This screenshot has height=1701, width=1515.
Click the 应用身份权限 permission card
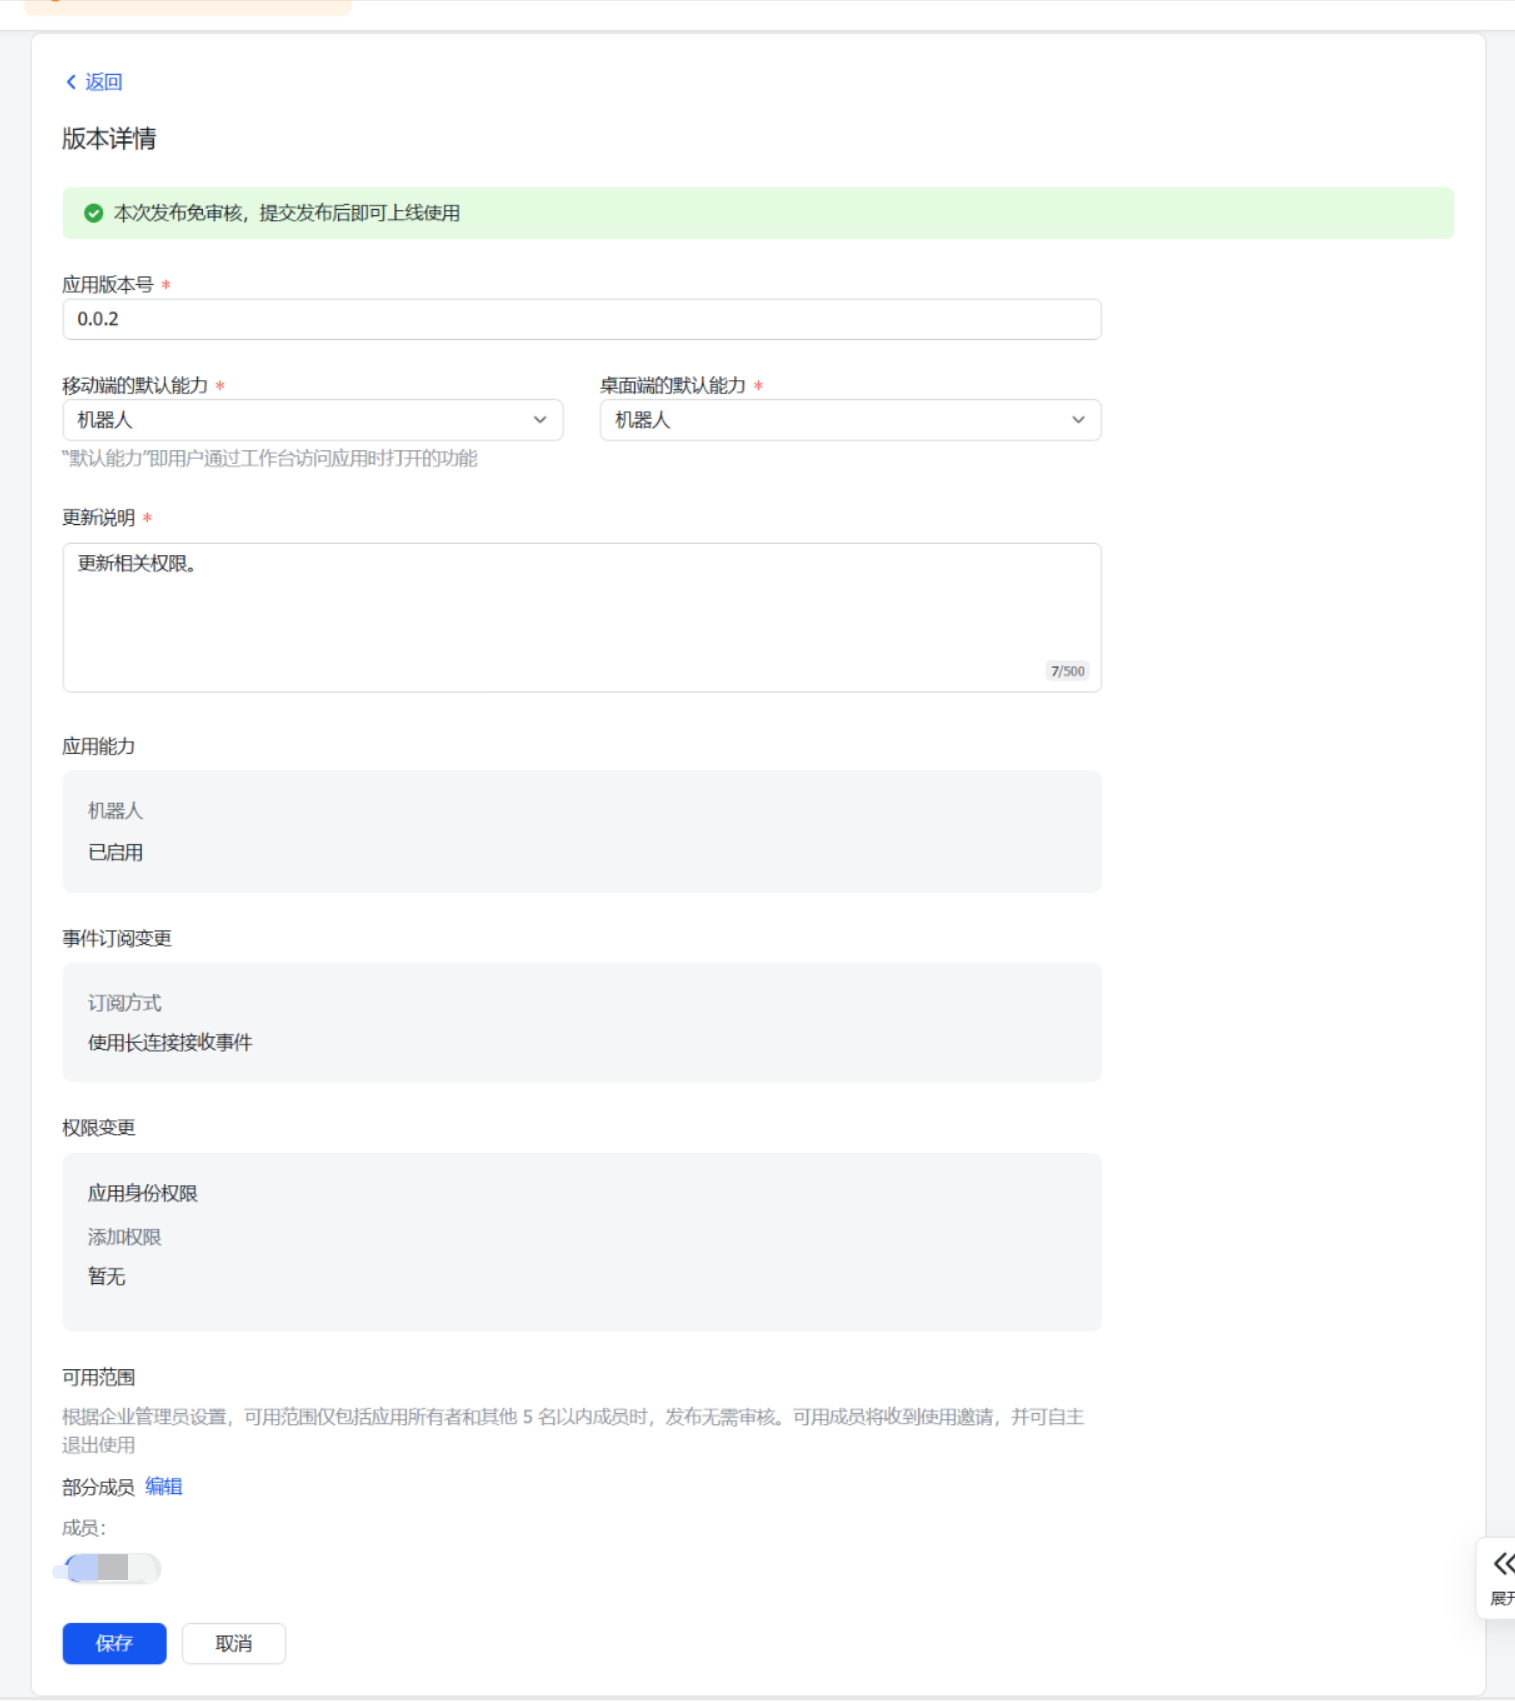coord(581,1241)
